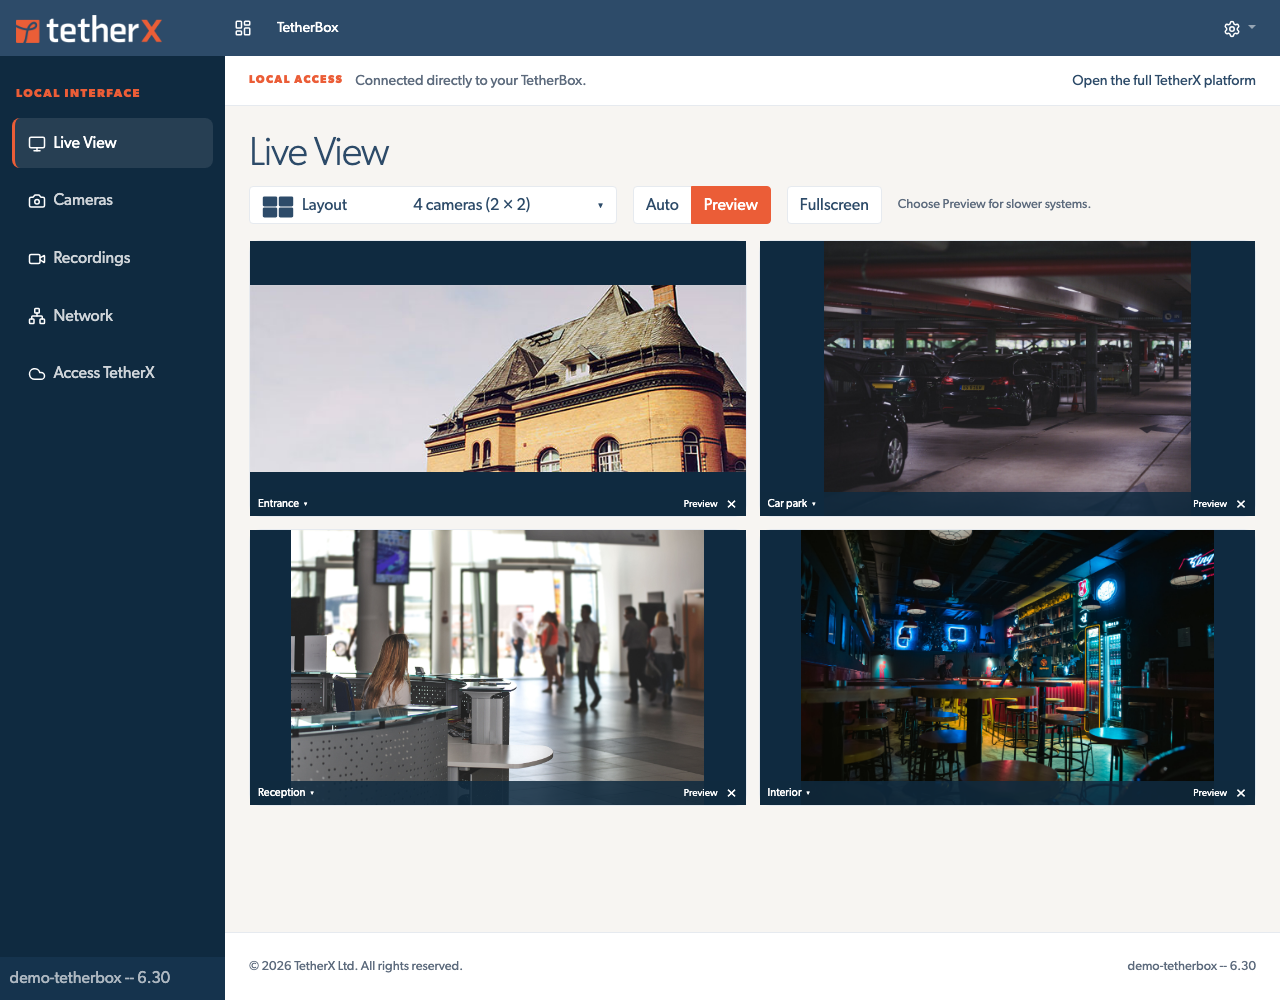Click TetherBox in the top bar

click(x=308, y=28)
